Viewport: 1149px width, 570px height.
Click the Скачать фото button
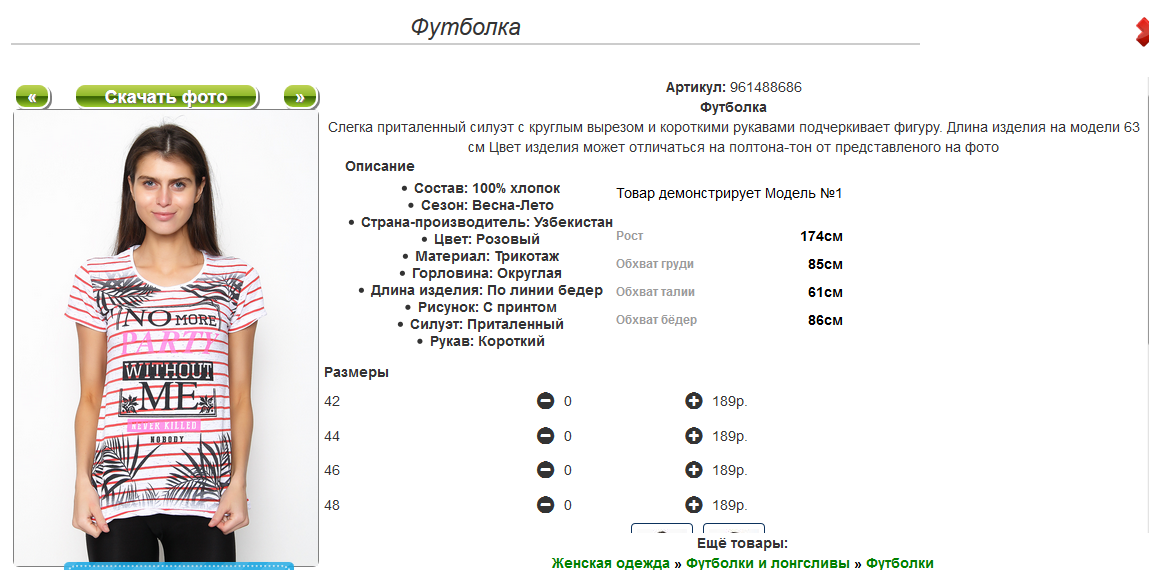pyautogui.click(x=167, y=97)
